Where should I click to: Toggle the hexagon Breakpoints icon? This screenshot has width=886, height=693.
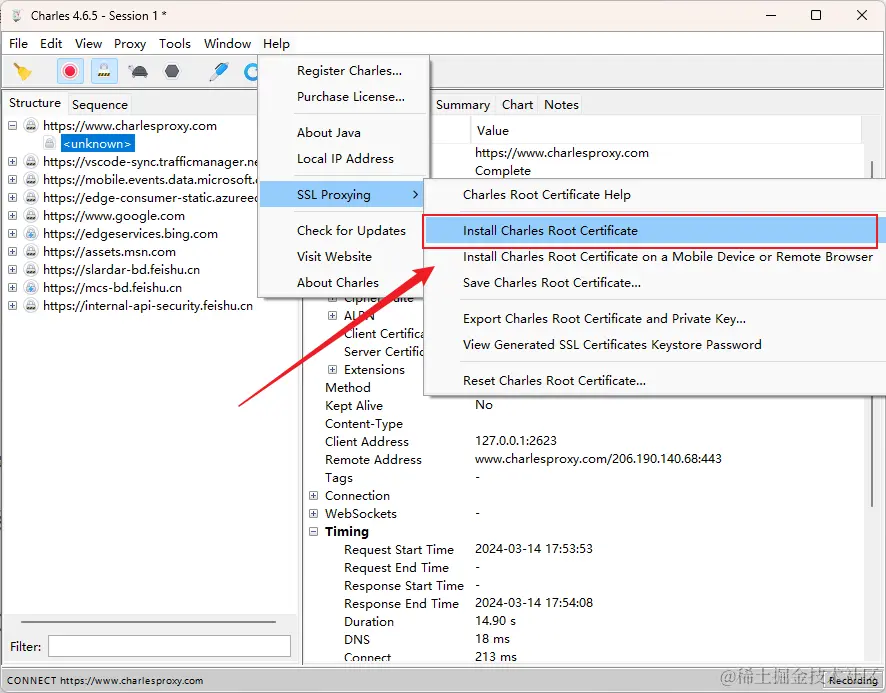point(172,72)
